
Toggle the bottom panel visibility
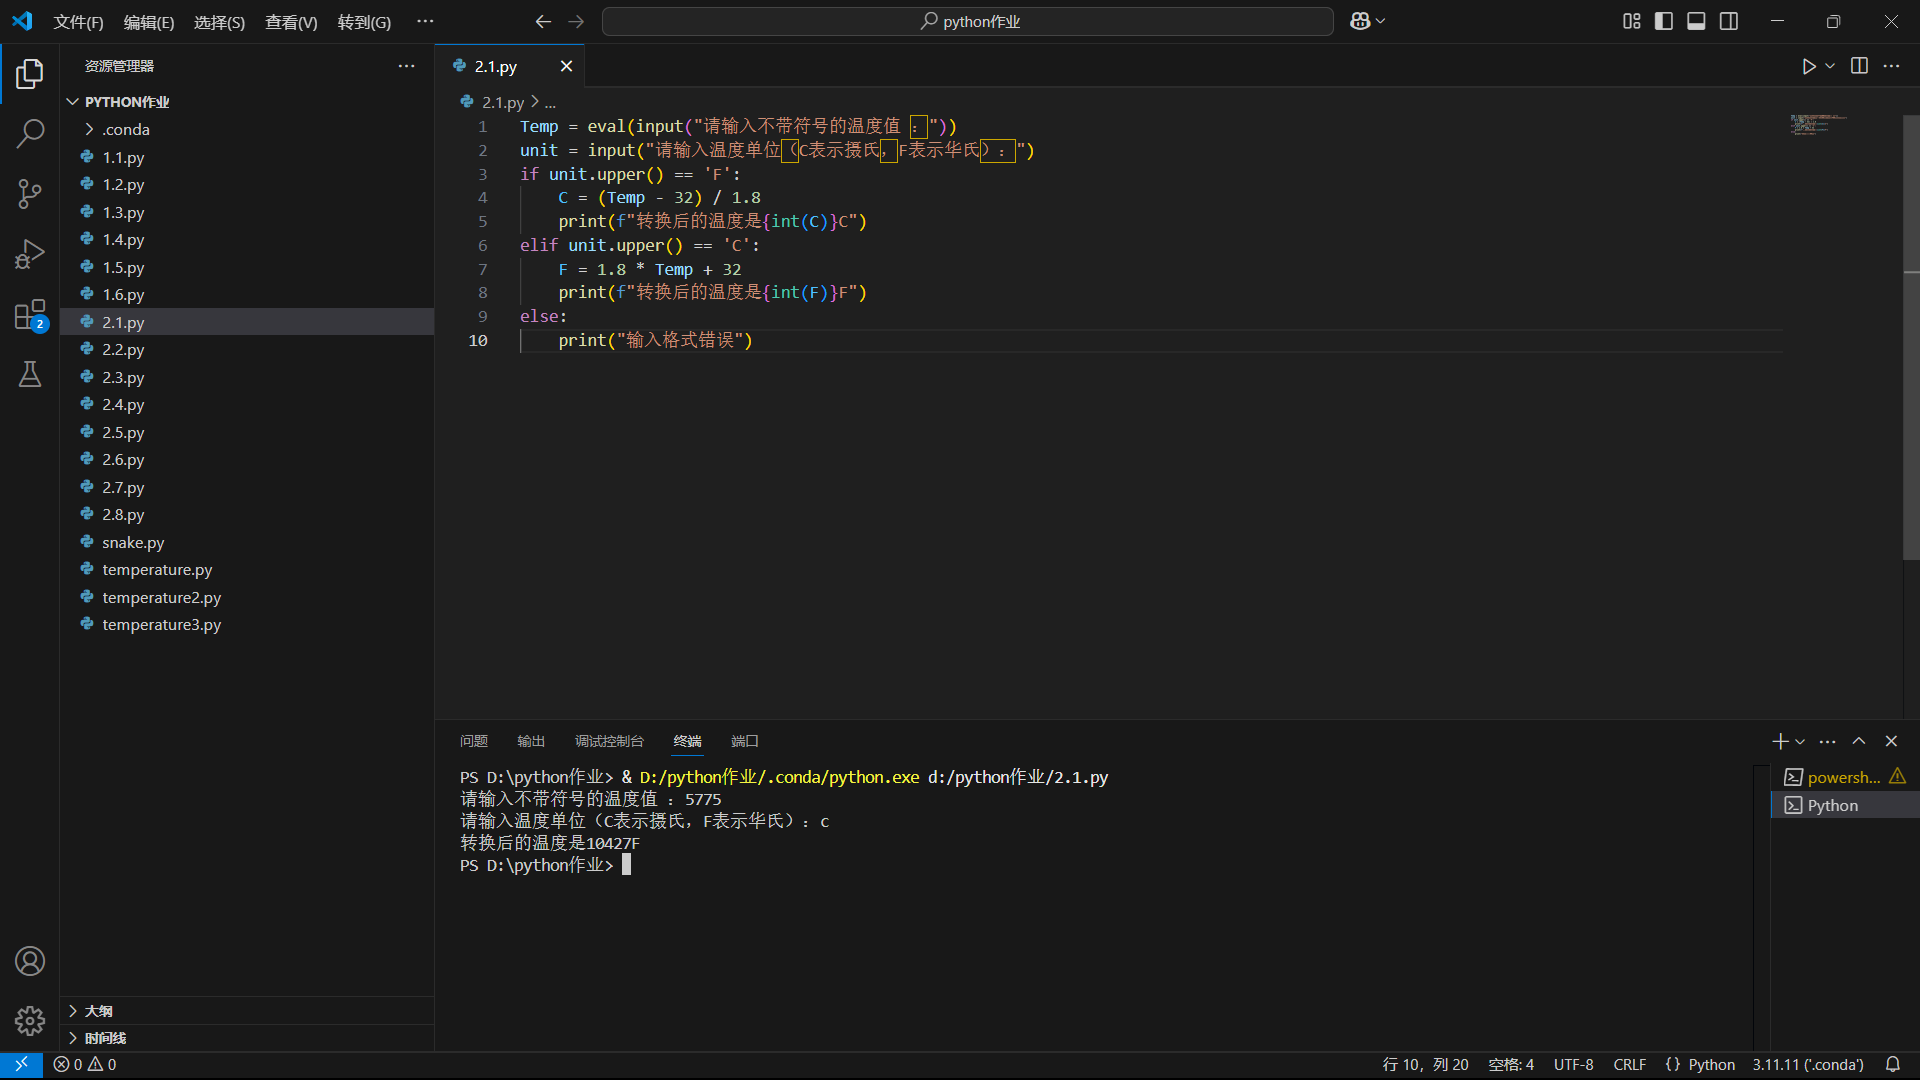pyautogui.click(x=1696, y=21)
